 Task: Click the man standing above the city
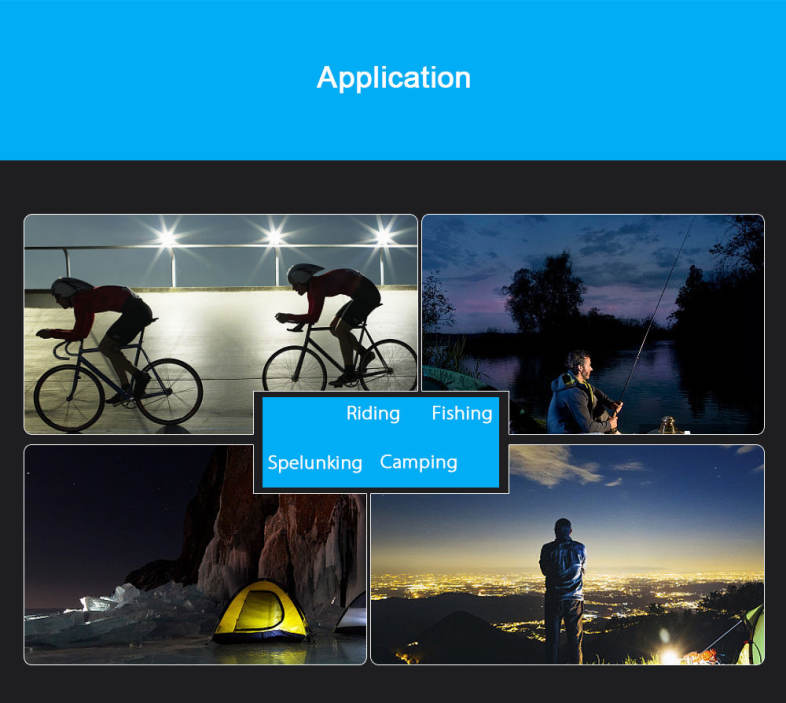click(x=563, y=585)
